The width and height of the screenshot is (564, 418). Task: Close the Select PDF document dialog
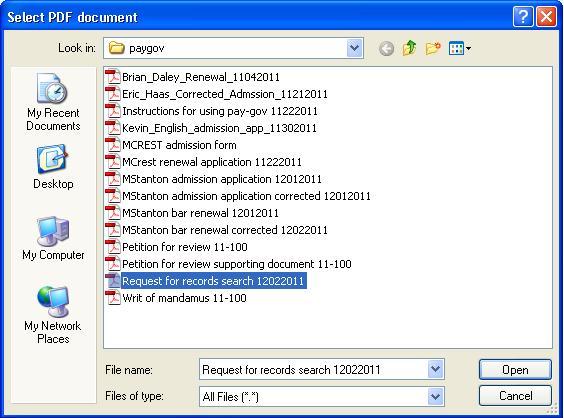coord(546,17)
